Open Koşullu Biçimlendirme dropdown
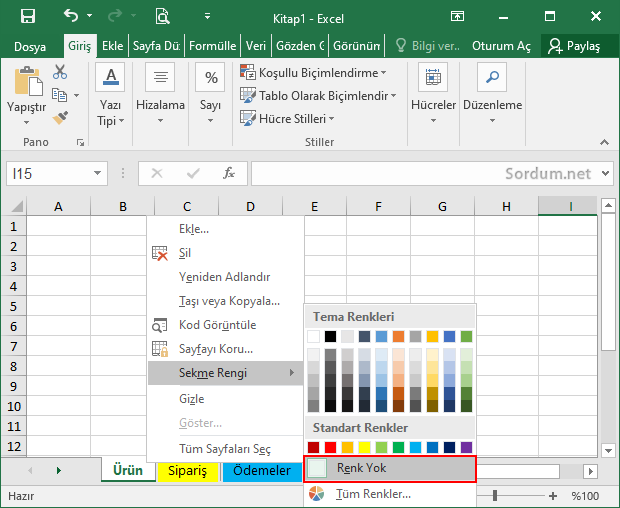This screenshot has width=620, height=508. tap(313, 73)
